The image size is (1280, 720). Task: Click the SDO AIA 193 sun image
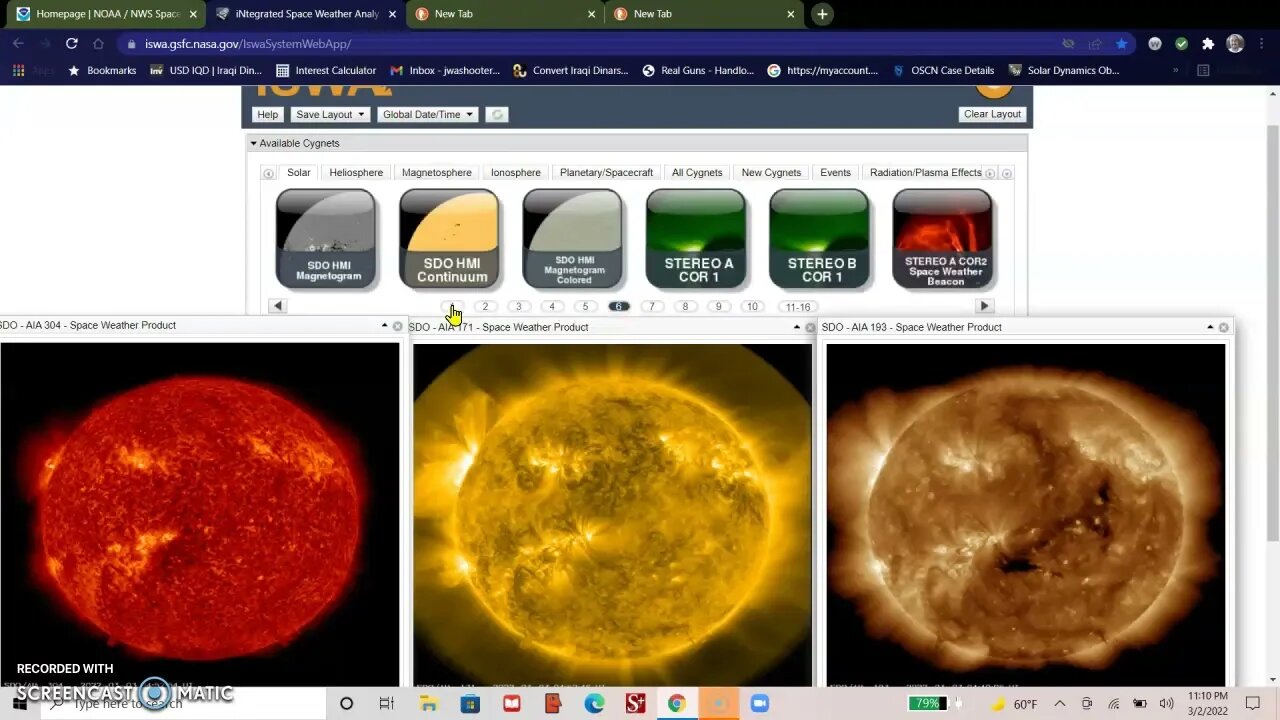tap(1025, 515)
